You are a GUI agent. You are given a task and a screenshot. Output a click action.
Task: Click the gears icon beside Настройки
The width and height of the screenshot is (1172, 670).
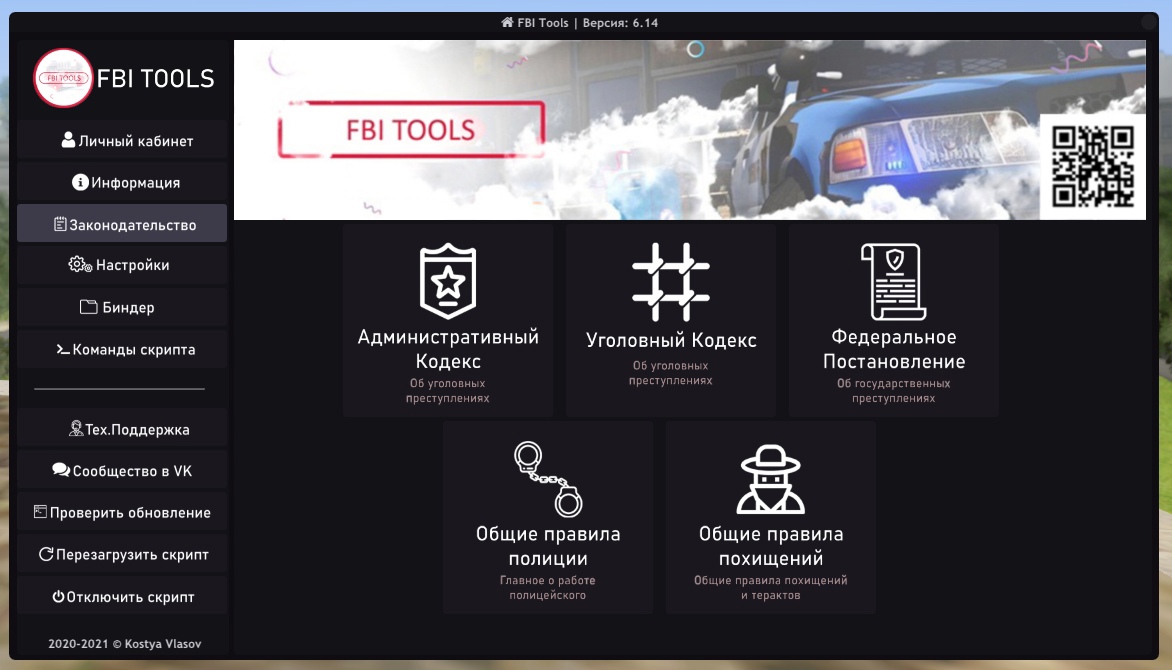(x=80, y=265)
